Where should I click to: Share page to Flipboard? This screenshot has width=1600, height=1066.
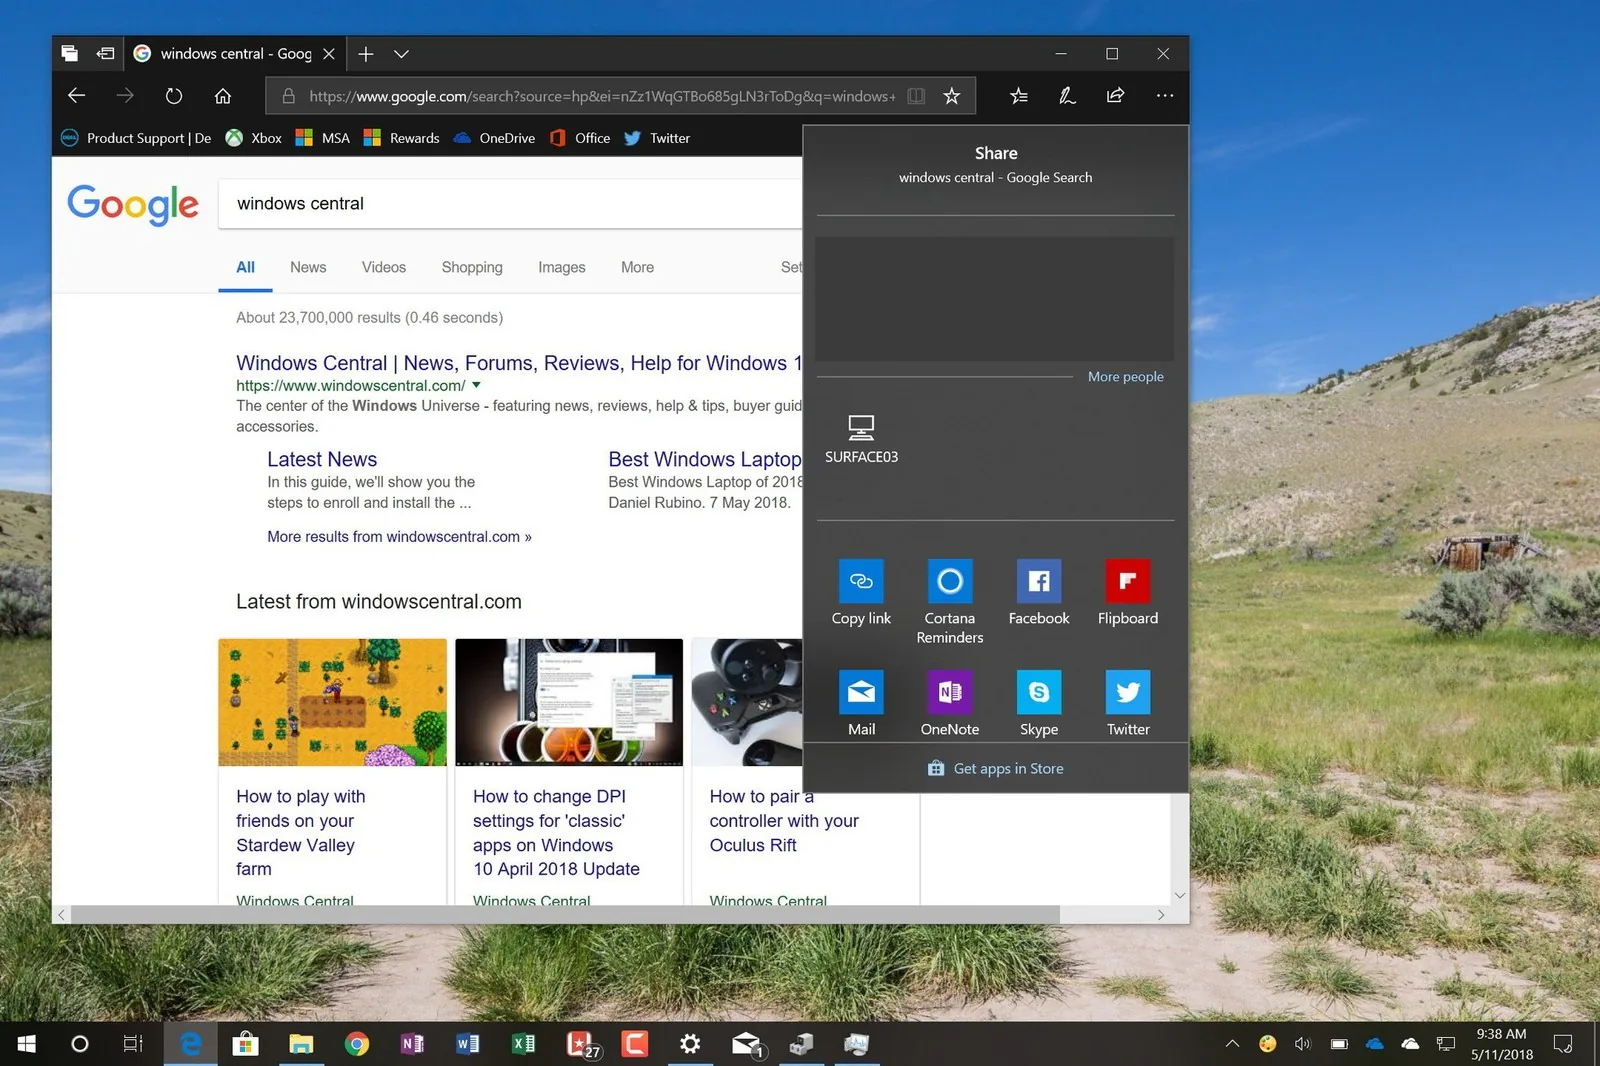coord(1128,581)
